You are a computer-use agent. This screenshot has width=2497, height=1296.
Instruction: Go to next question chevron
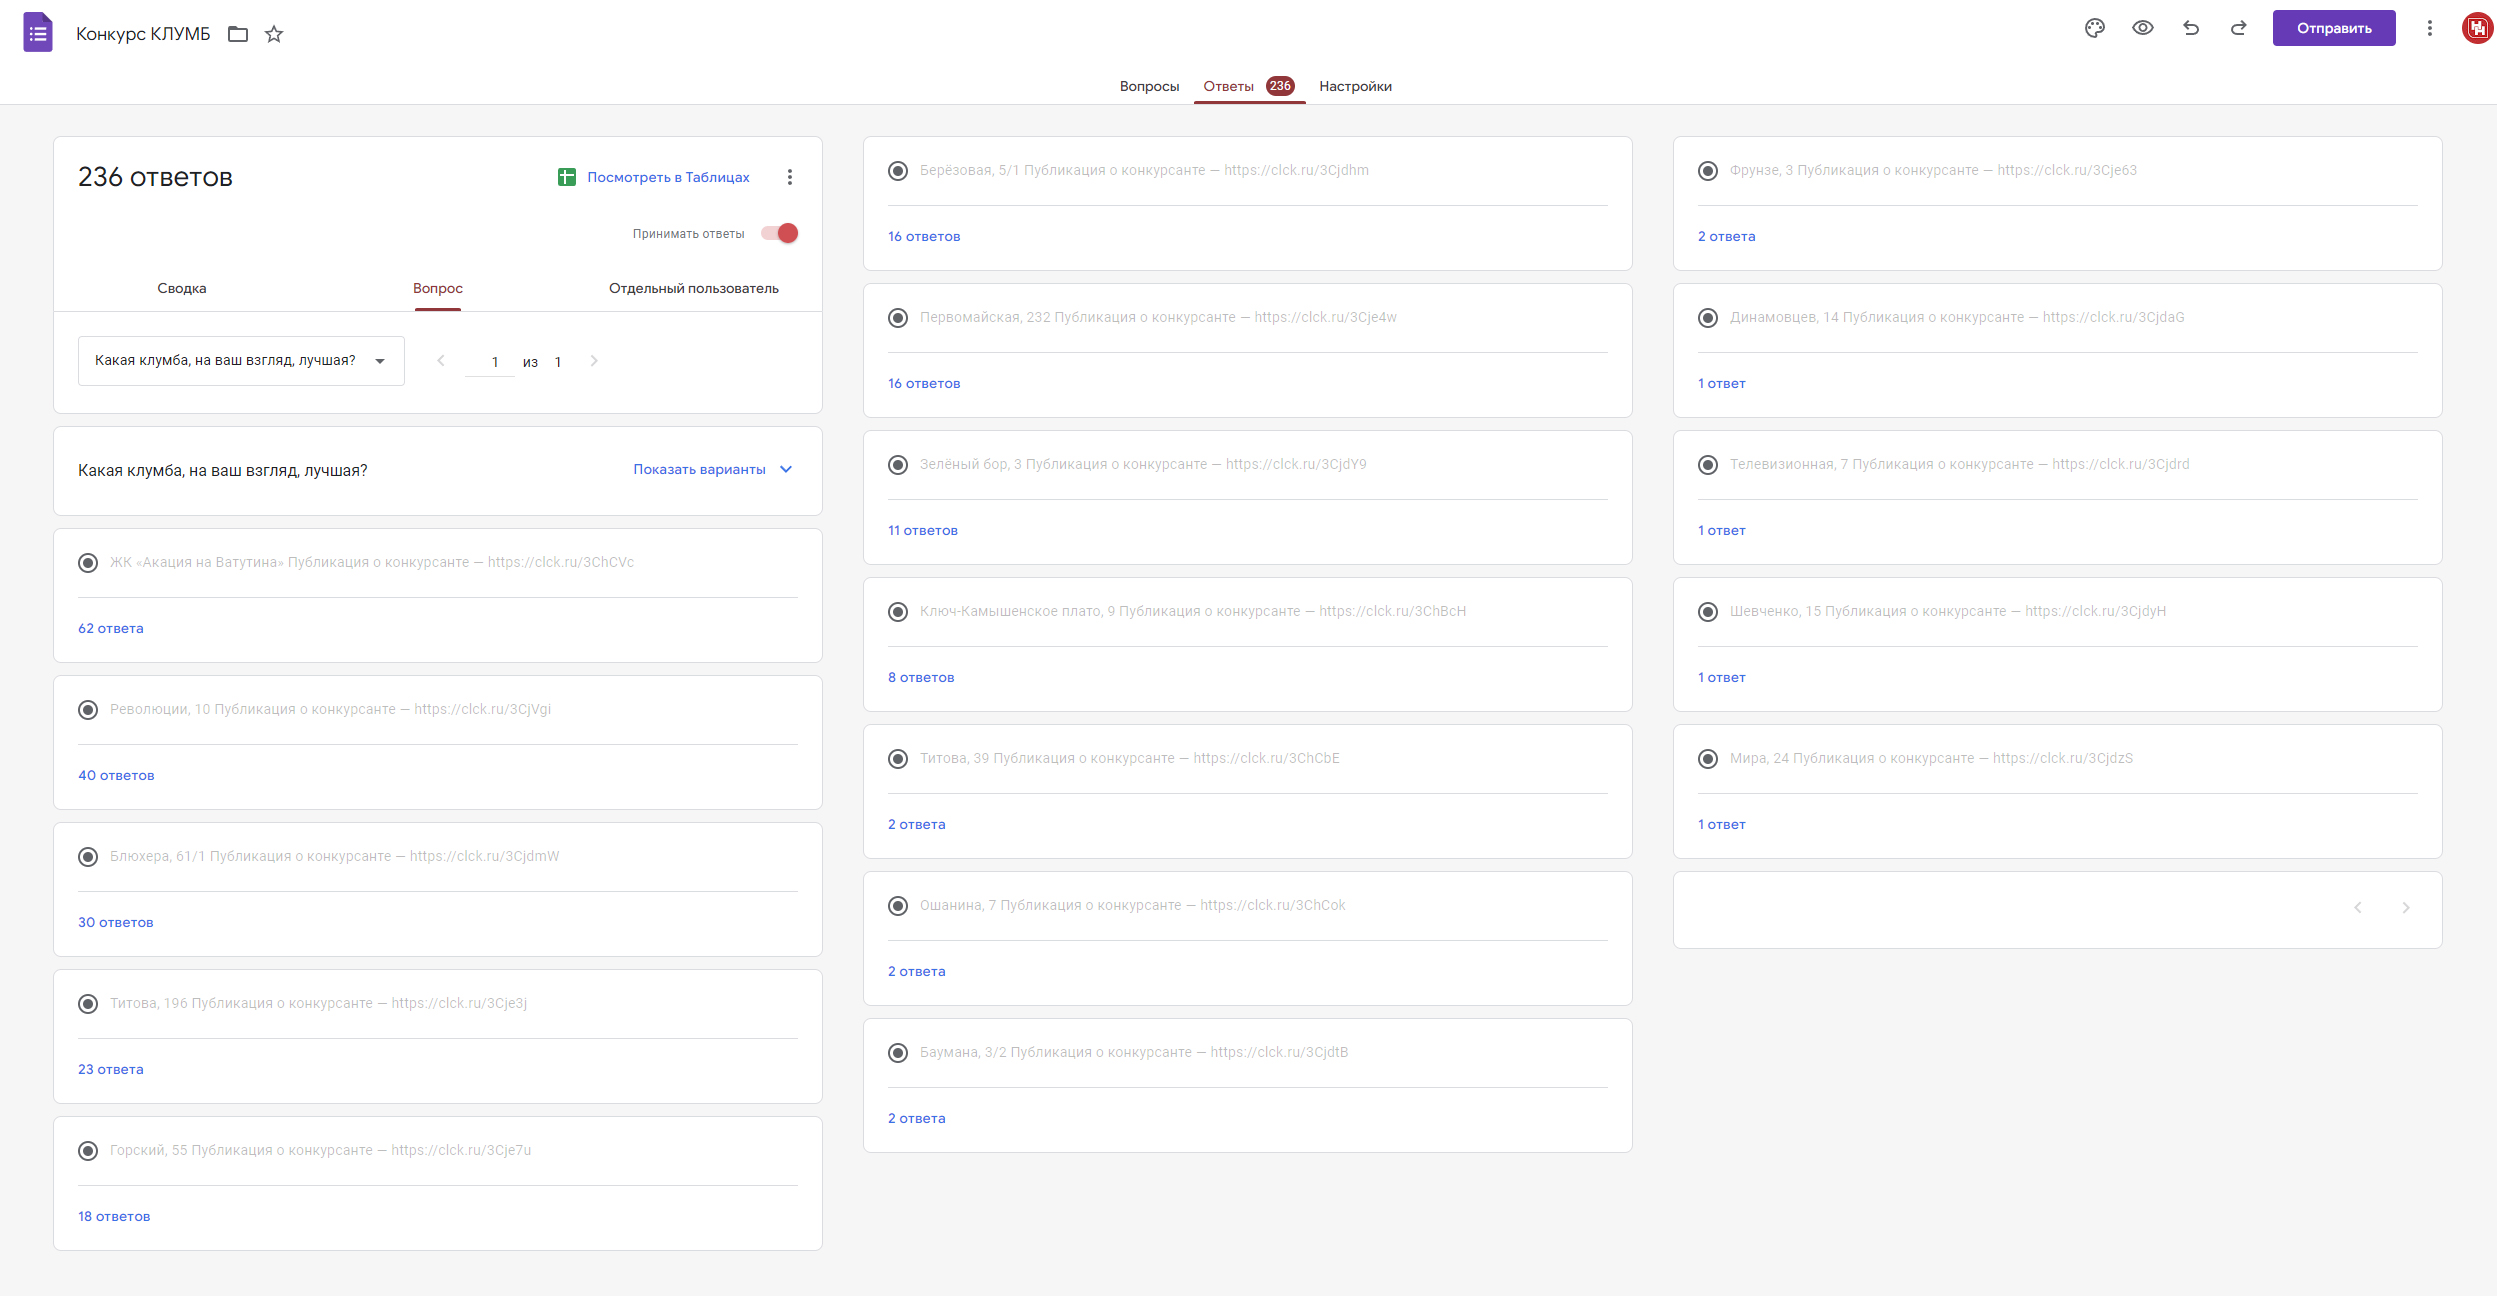594,361
